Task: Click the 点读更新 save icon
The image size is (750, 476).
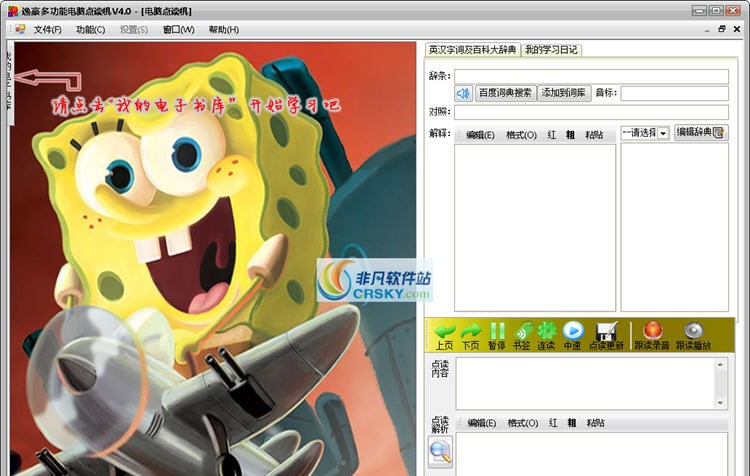Action: click(605, 335)
